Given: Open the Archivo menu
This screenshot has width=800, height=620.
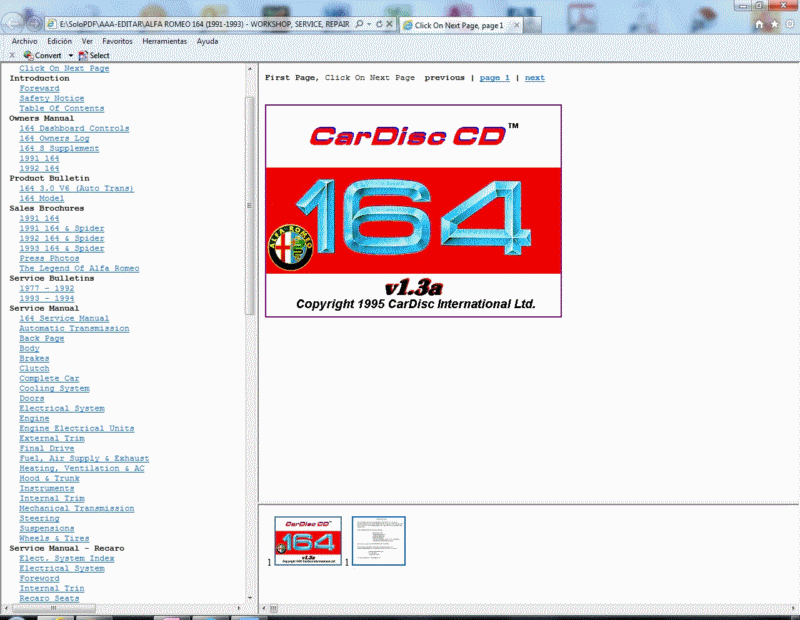Looking at the screenshot, I should point(24,41).
